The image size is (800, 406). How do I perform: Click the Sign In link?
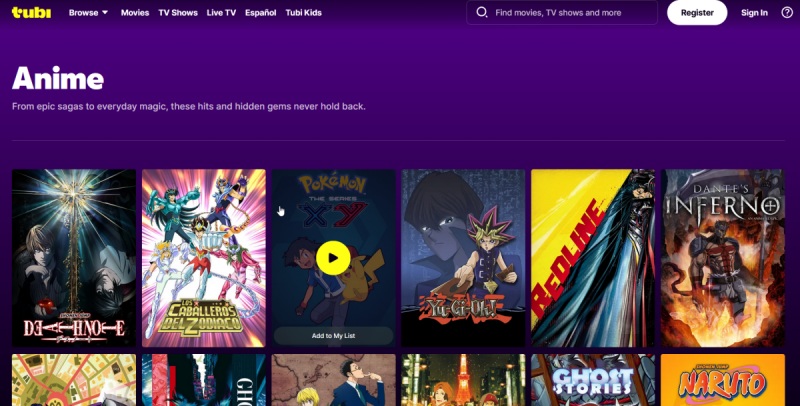tap(754, 13)
